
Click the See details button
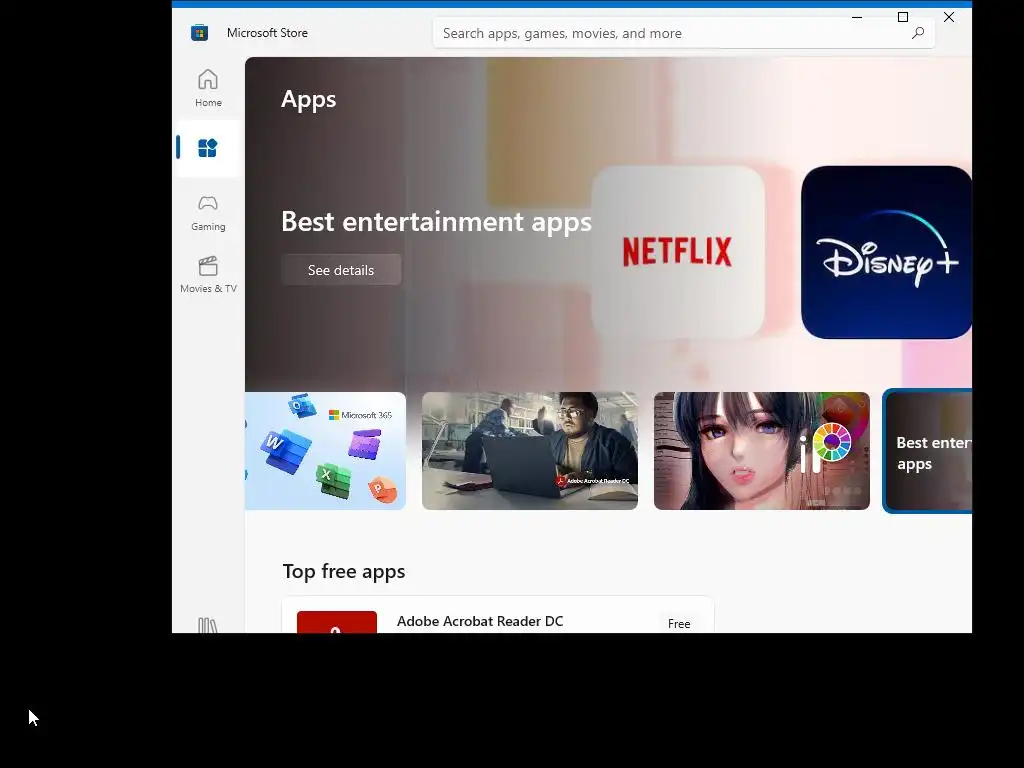(x=341, y=270)
